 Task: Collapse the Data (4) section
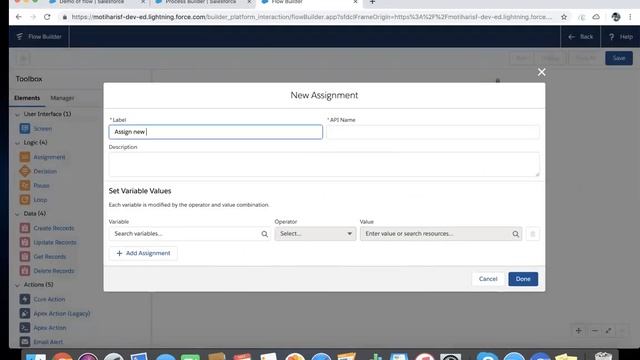(18, 214)
